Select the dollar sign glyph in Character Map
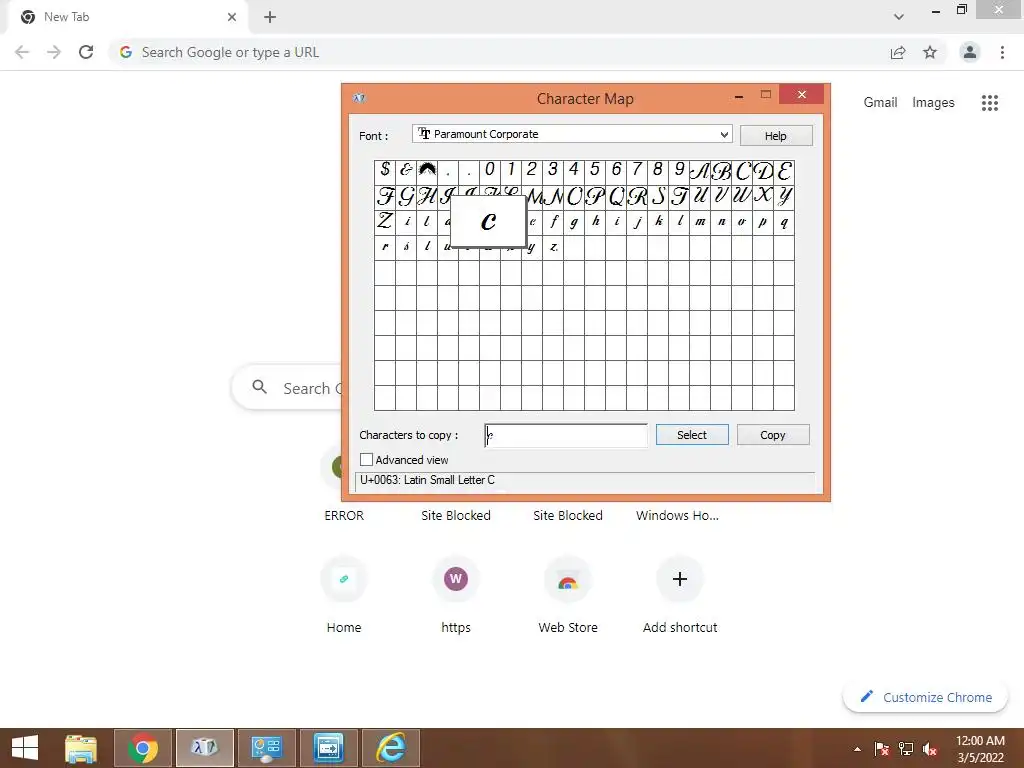Image resolution: width=1024 pixels, height=768 pixels. pos(385,170)
